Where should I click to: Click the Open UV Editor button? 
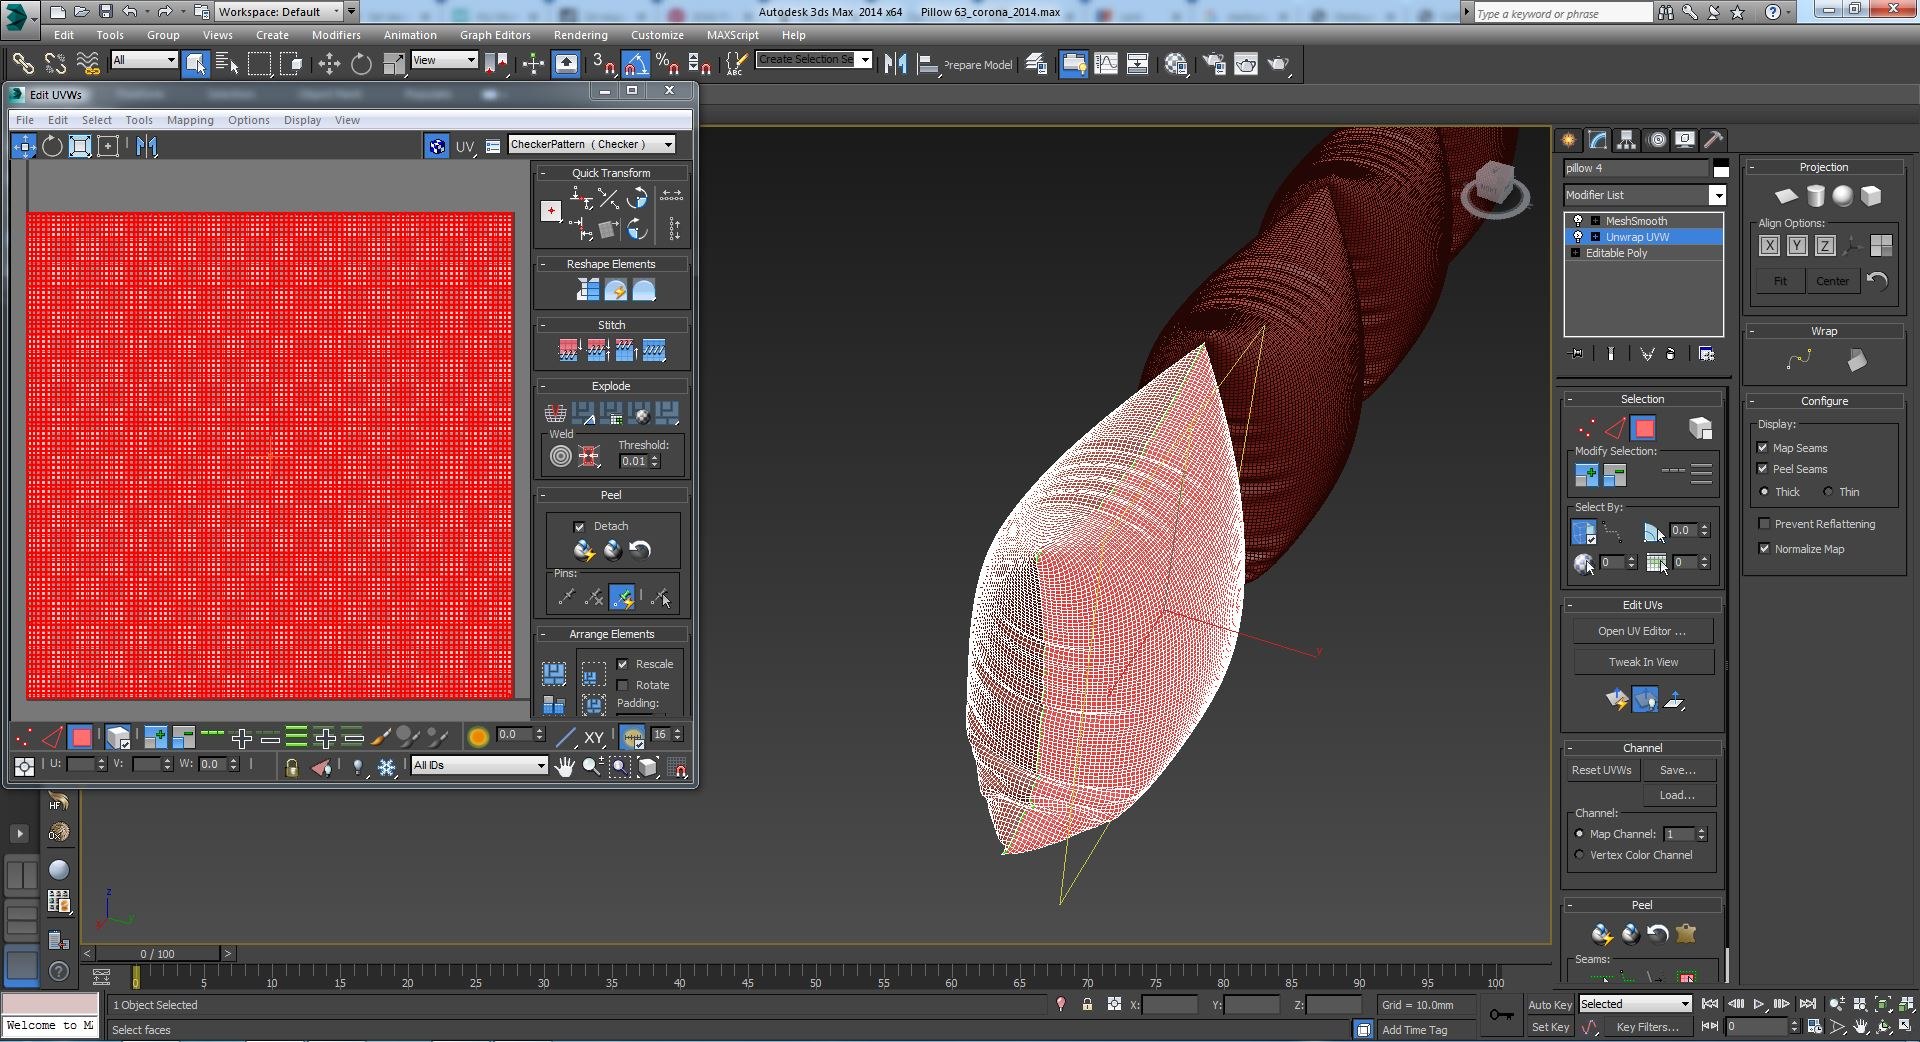(1642, 631)
